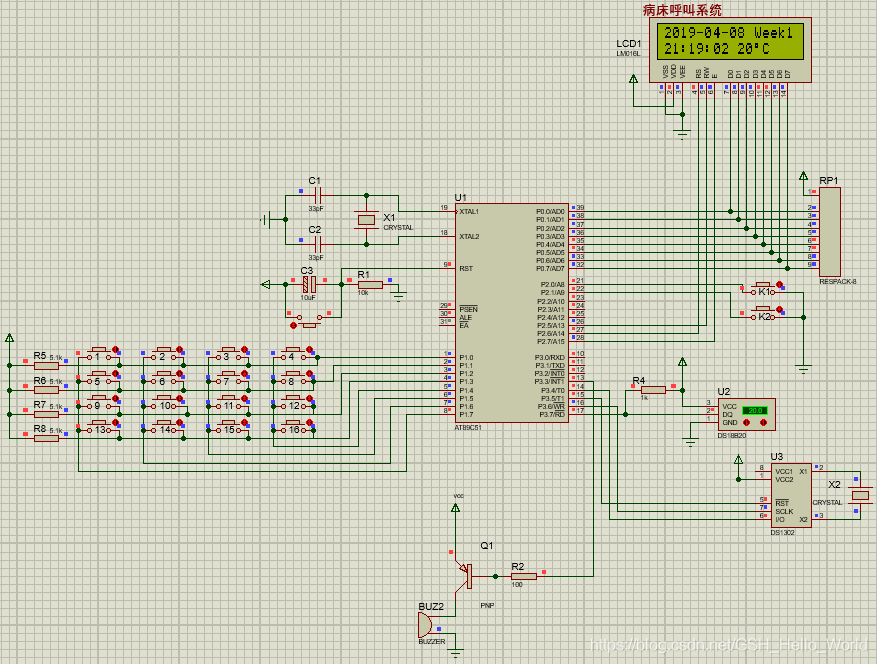
Task: Click the P3.7/RD pin label on U1
Action: [551, 415]
